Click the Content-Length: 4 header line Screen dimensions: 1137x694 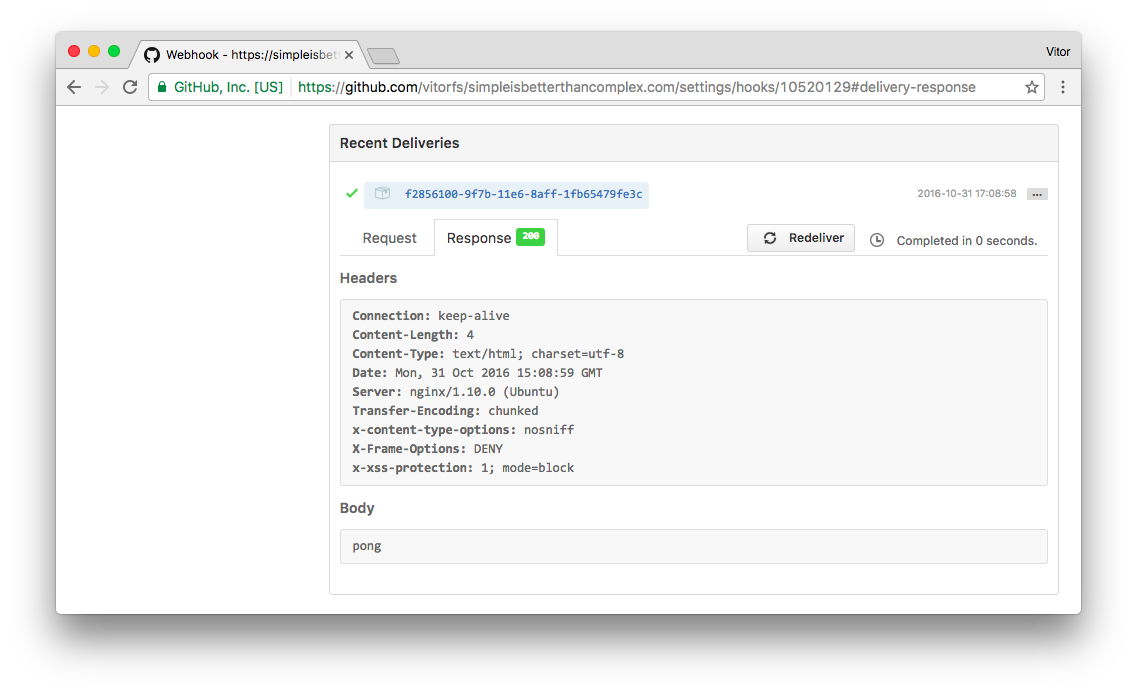click(x=413, y=334)
